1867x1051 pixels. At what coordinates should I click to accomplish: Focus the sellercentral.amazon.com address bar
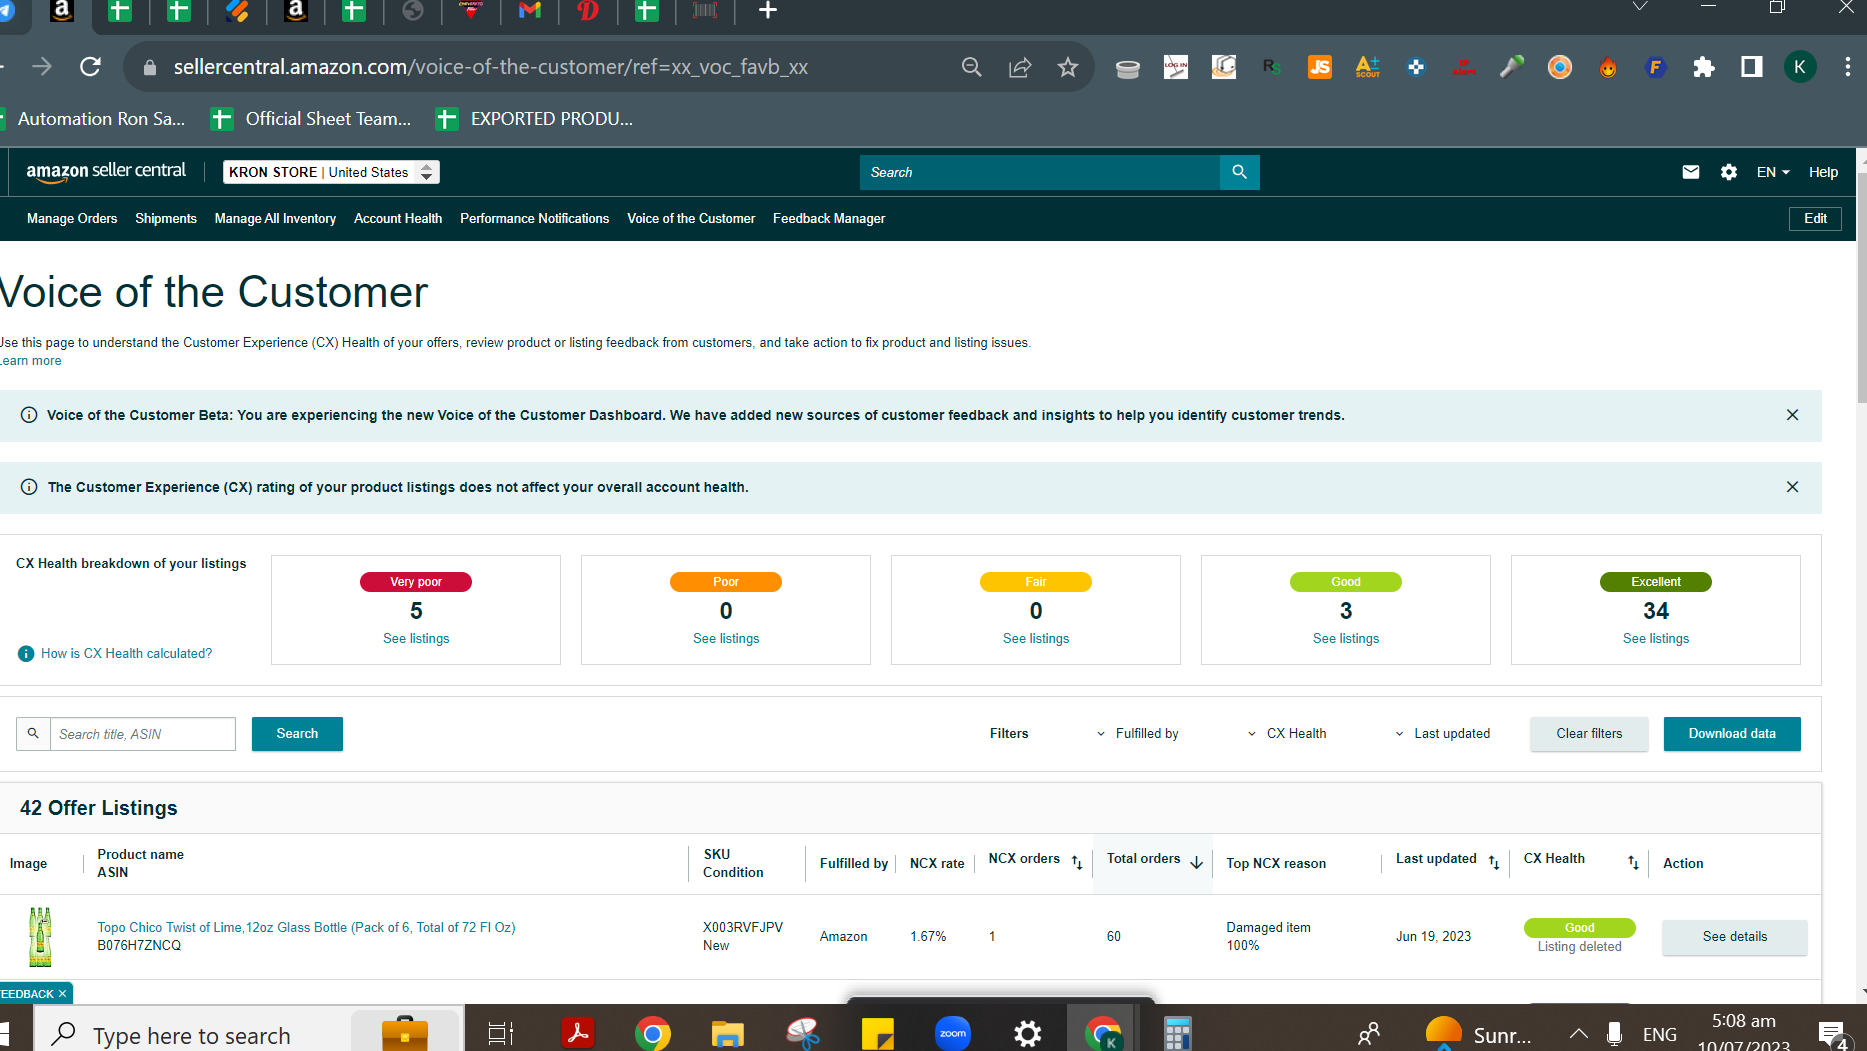pos(490,67)
